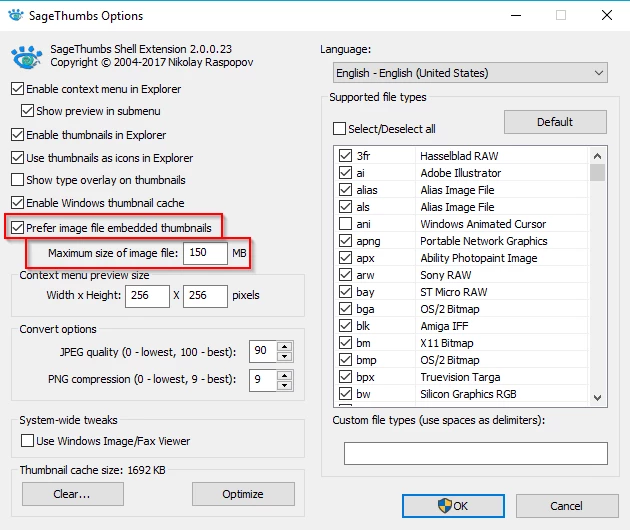This screenshot has width=630, height=530.
Task: Decrease PNG compression with down arrow
Action: 285,385
